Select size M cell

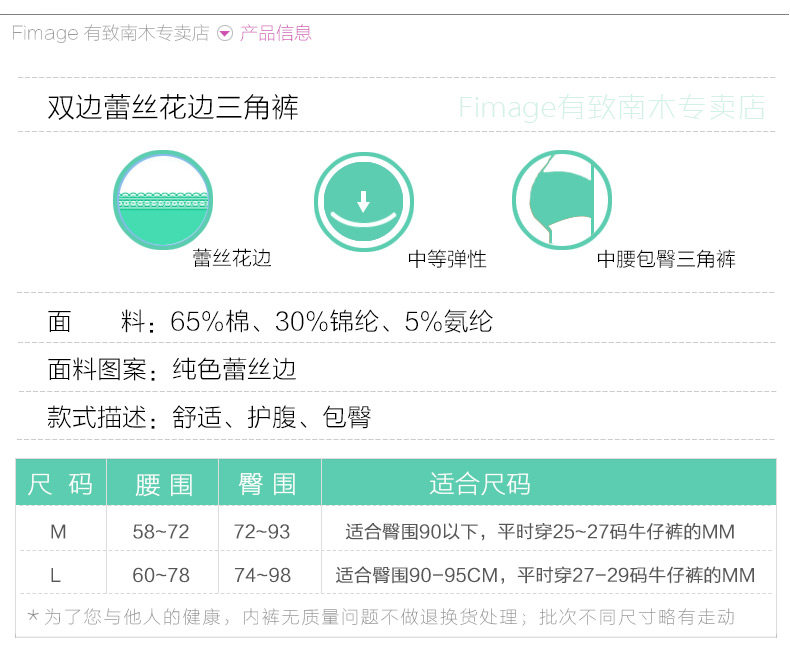click(58, 532)
